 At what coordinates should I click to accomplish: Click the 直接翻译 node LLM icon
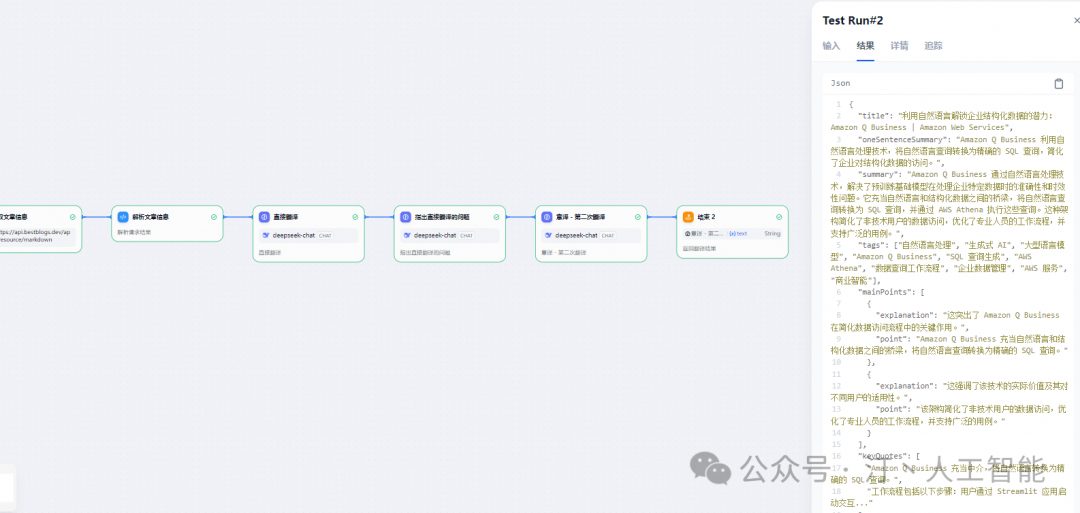click(264, 216)
